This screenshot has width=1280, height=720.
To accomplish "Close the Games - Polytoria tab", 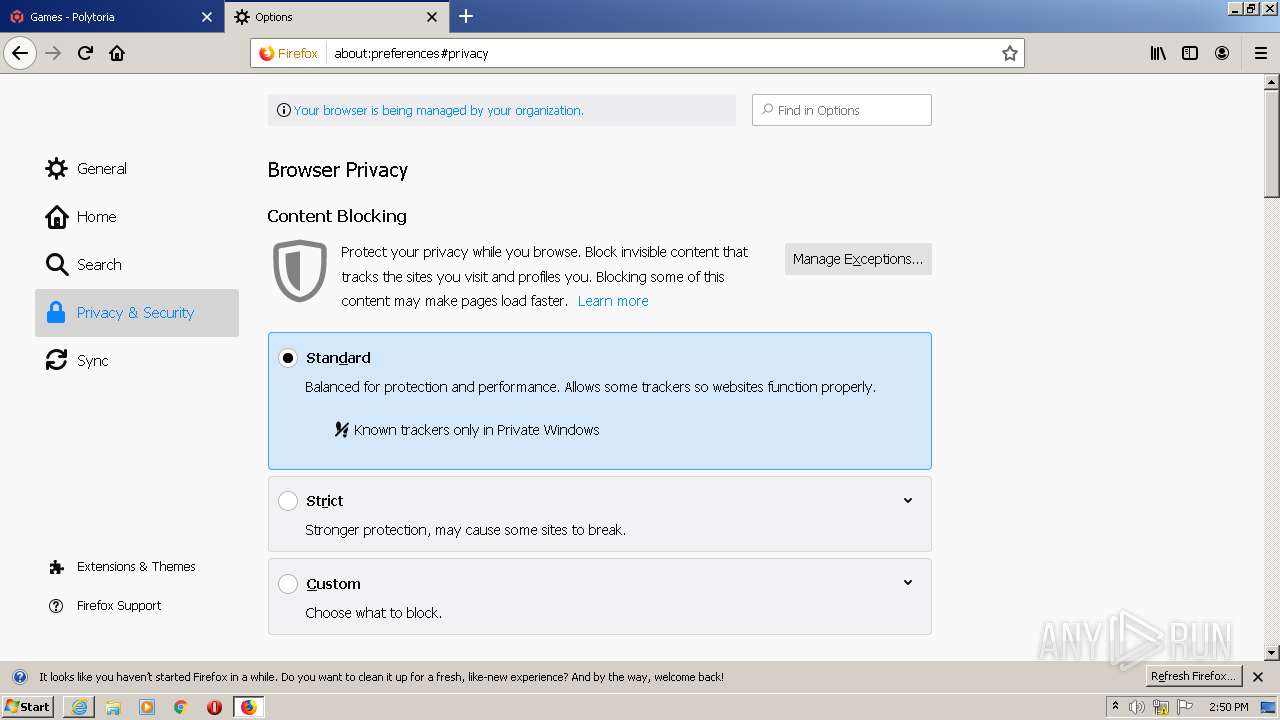I will pyautogui.click(x=207, y=17).
